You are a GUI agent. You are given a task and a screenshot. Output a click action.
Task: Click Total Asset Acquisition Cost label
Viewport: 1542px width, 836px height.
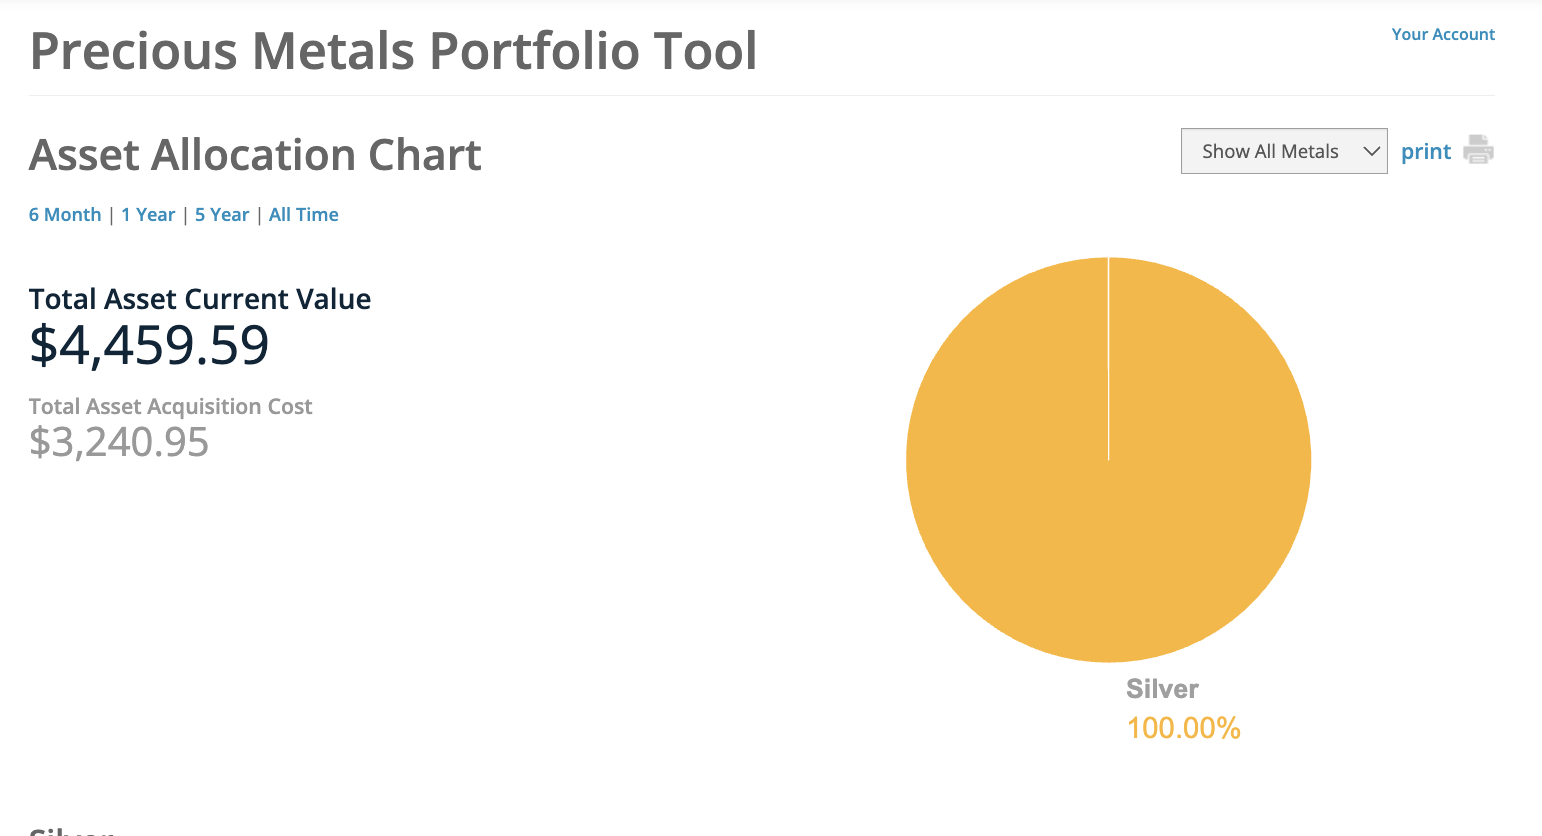[171, 406]
